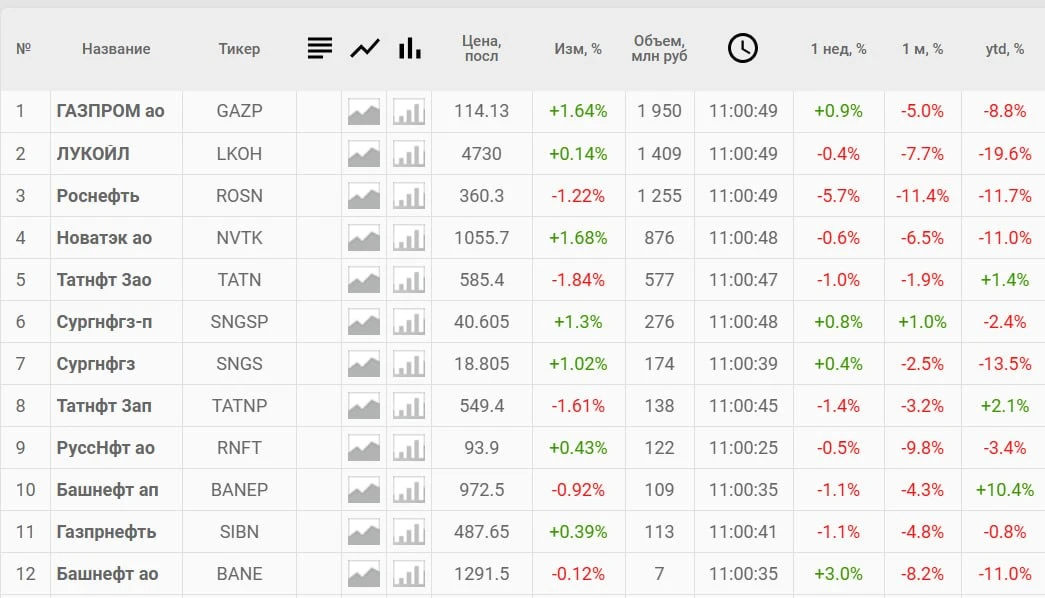
Task: Open the area chart icon for ГАЗПРОМ ао
Action: pos(364,111)
